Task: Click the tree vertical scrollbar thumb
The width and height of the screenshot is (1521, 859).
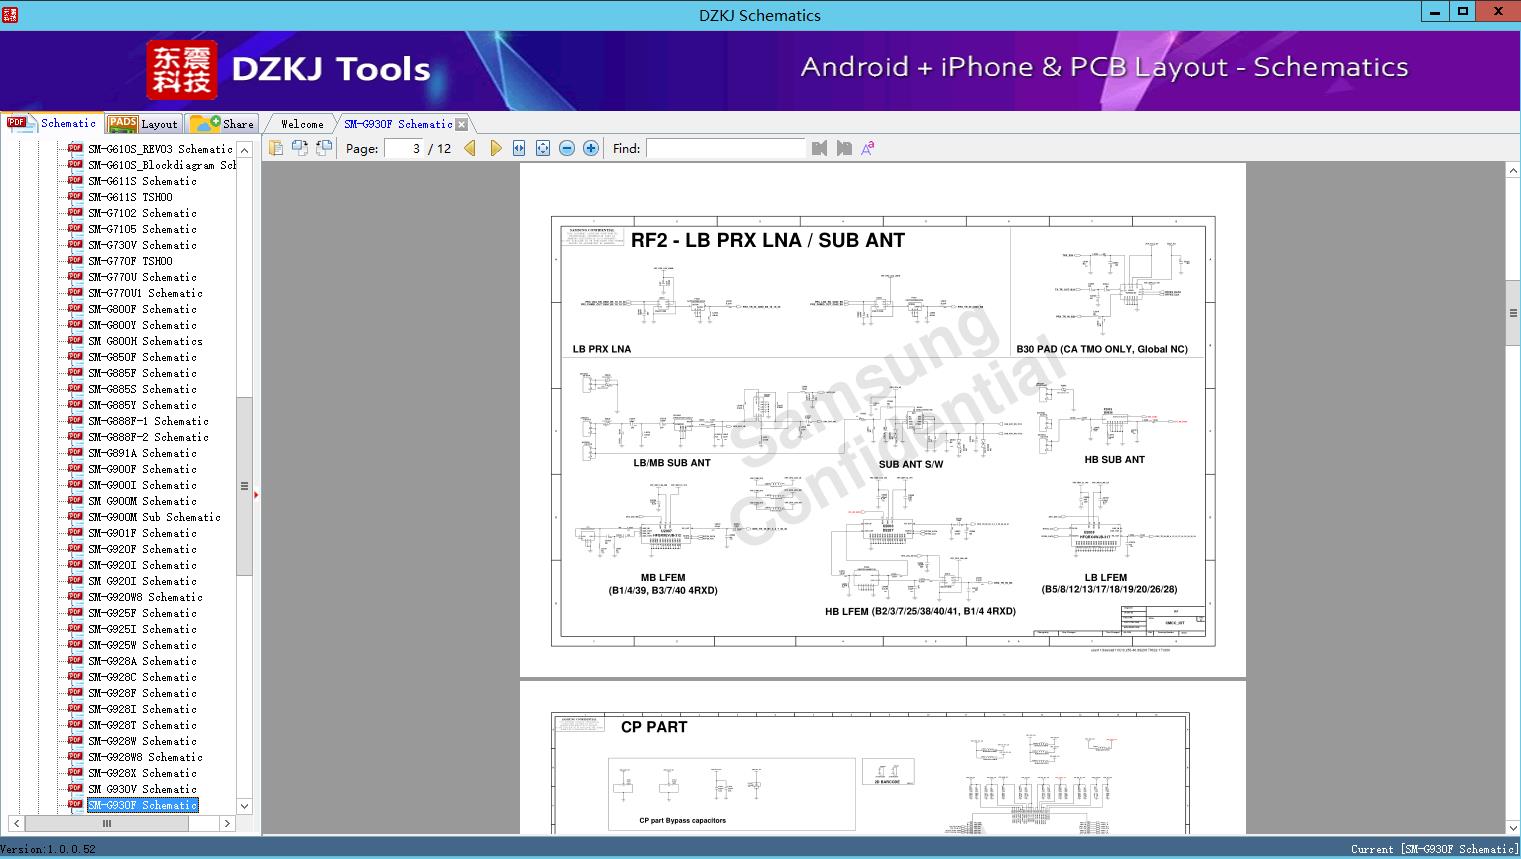Action: [244, 486]
